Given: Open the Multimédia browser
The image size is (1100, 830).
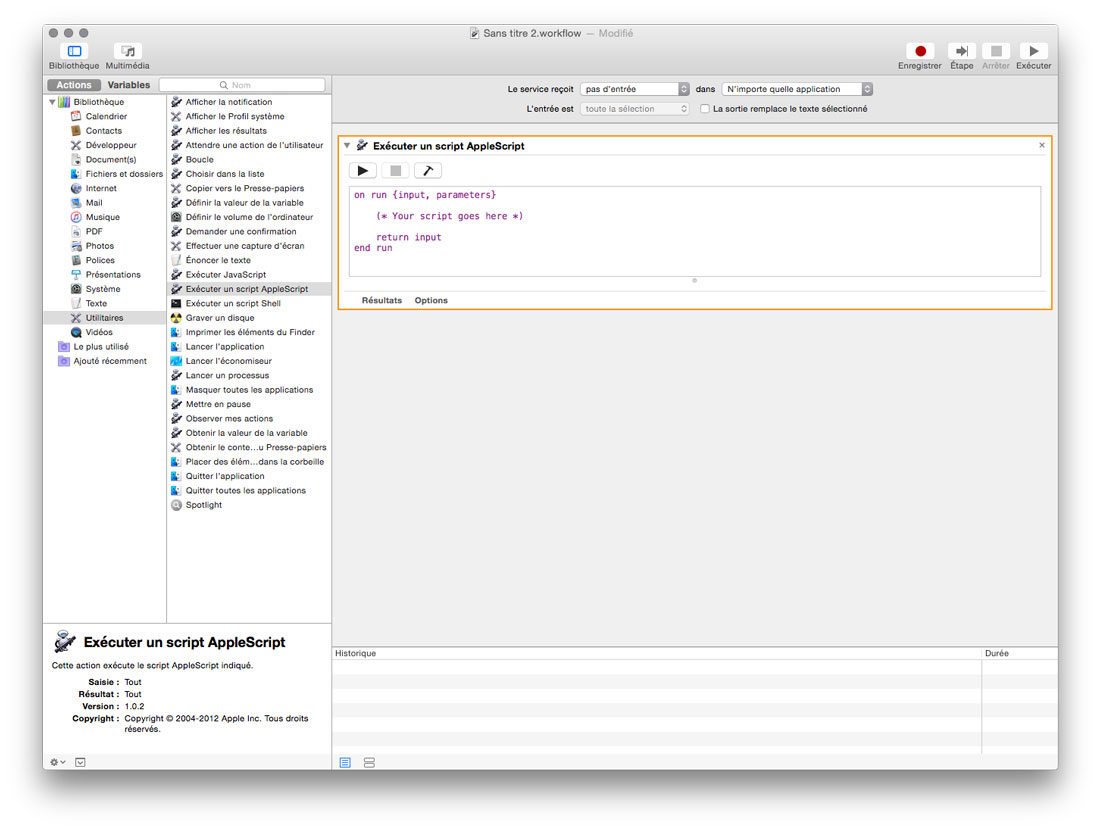Looking at the screenshot, I should [x=128, y=51].
